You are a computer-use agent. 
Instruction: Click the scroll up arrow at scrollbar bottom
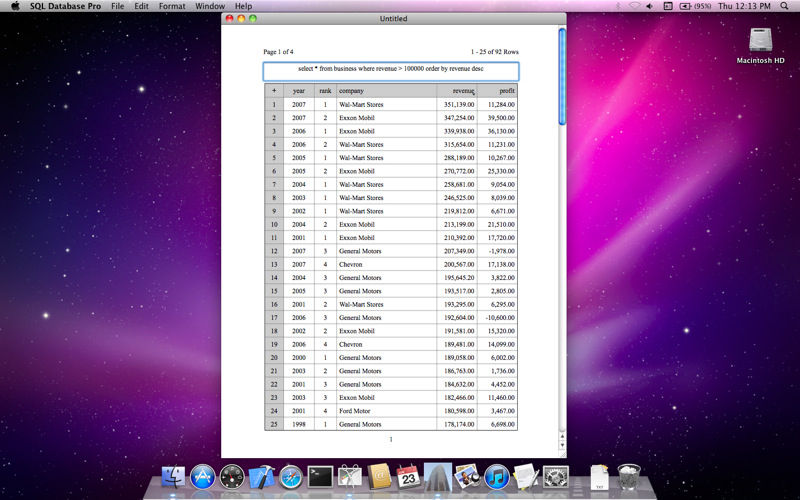562,436
